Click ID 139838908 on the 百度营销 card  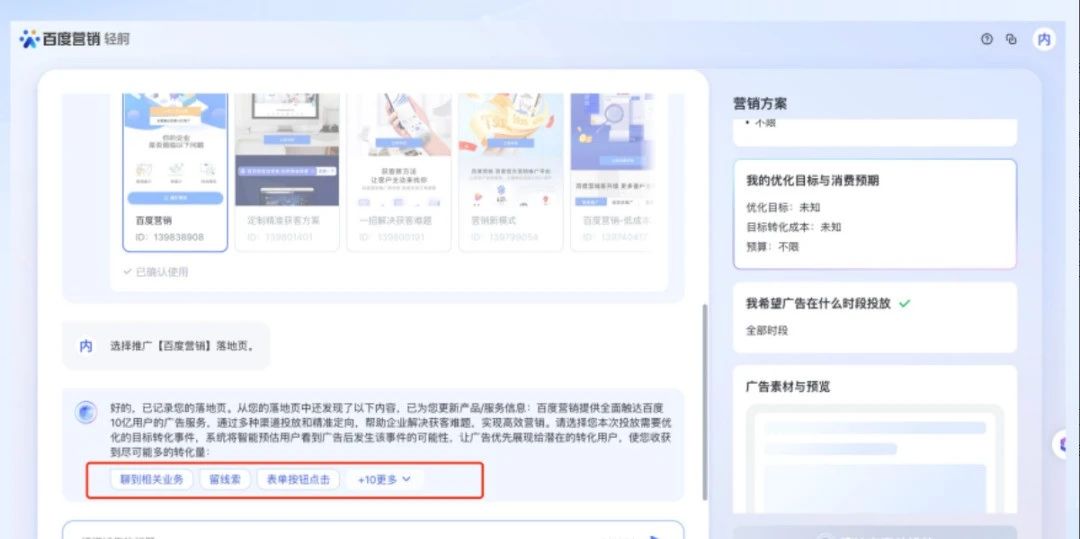tap(169, 237)
